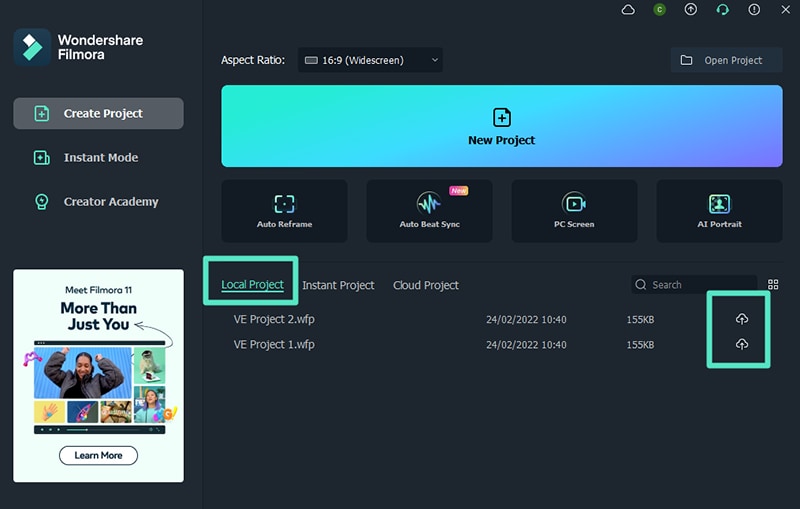This screenshot has width=800, height=509.
Task: Switch to Local Project tab
Action: click(252, 285)
